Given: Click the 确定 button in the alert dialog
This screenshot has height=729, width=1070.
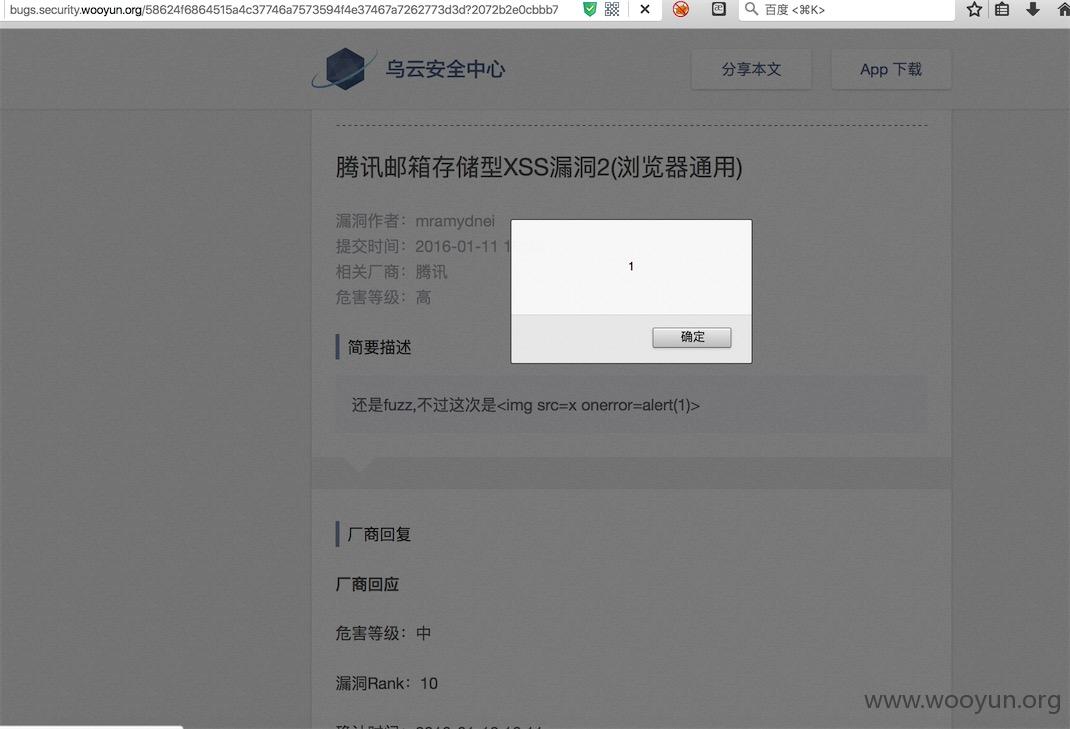Looking at the screenshot, I should coord(691,337).
